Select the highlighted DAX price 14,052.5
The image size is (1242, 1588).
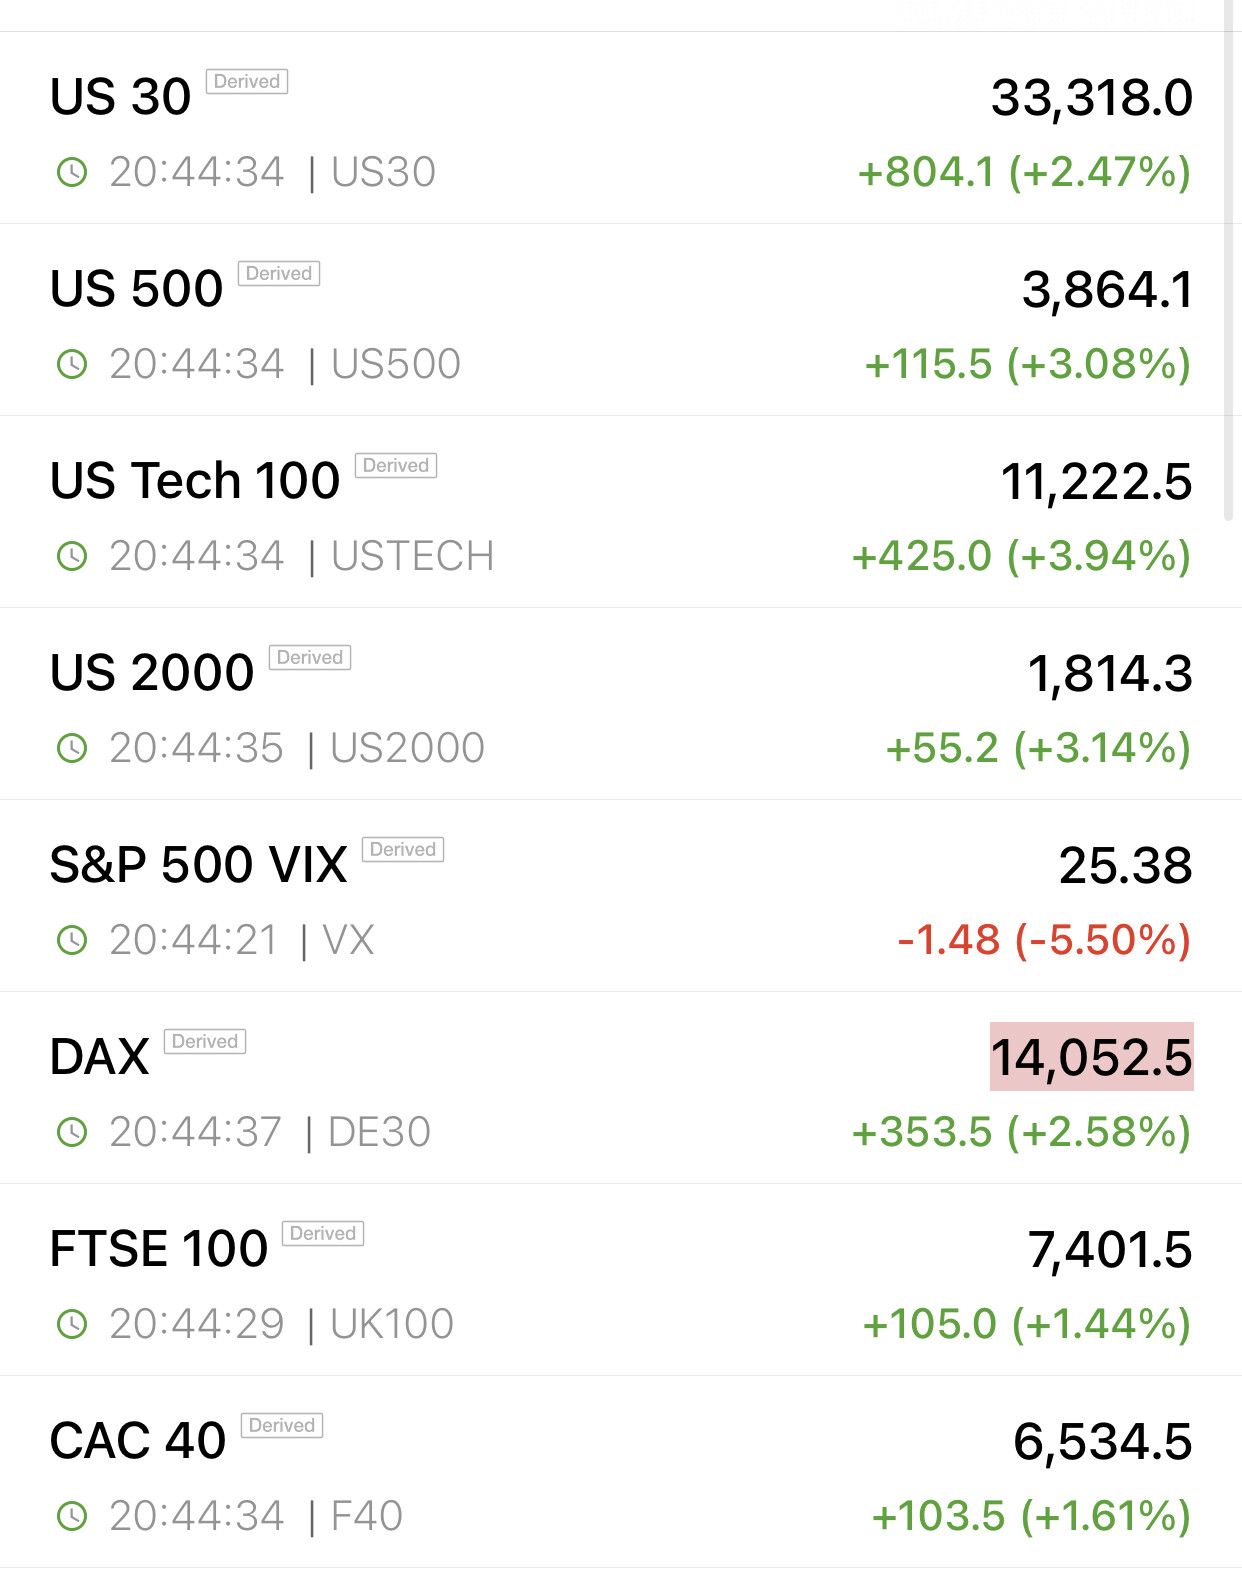1091,1057
